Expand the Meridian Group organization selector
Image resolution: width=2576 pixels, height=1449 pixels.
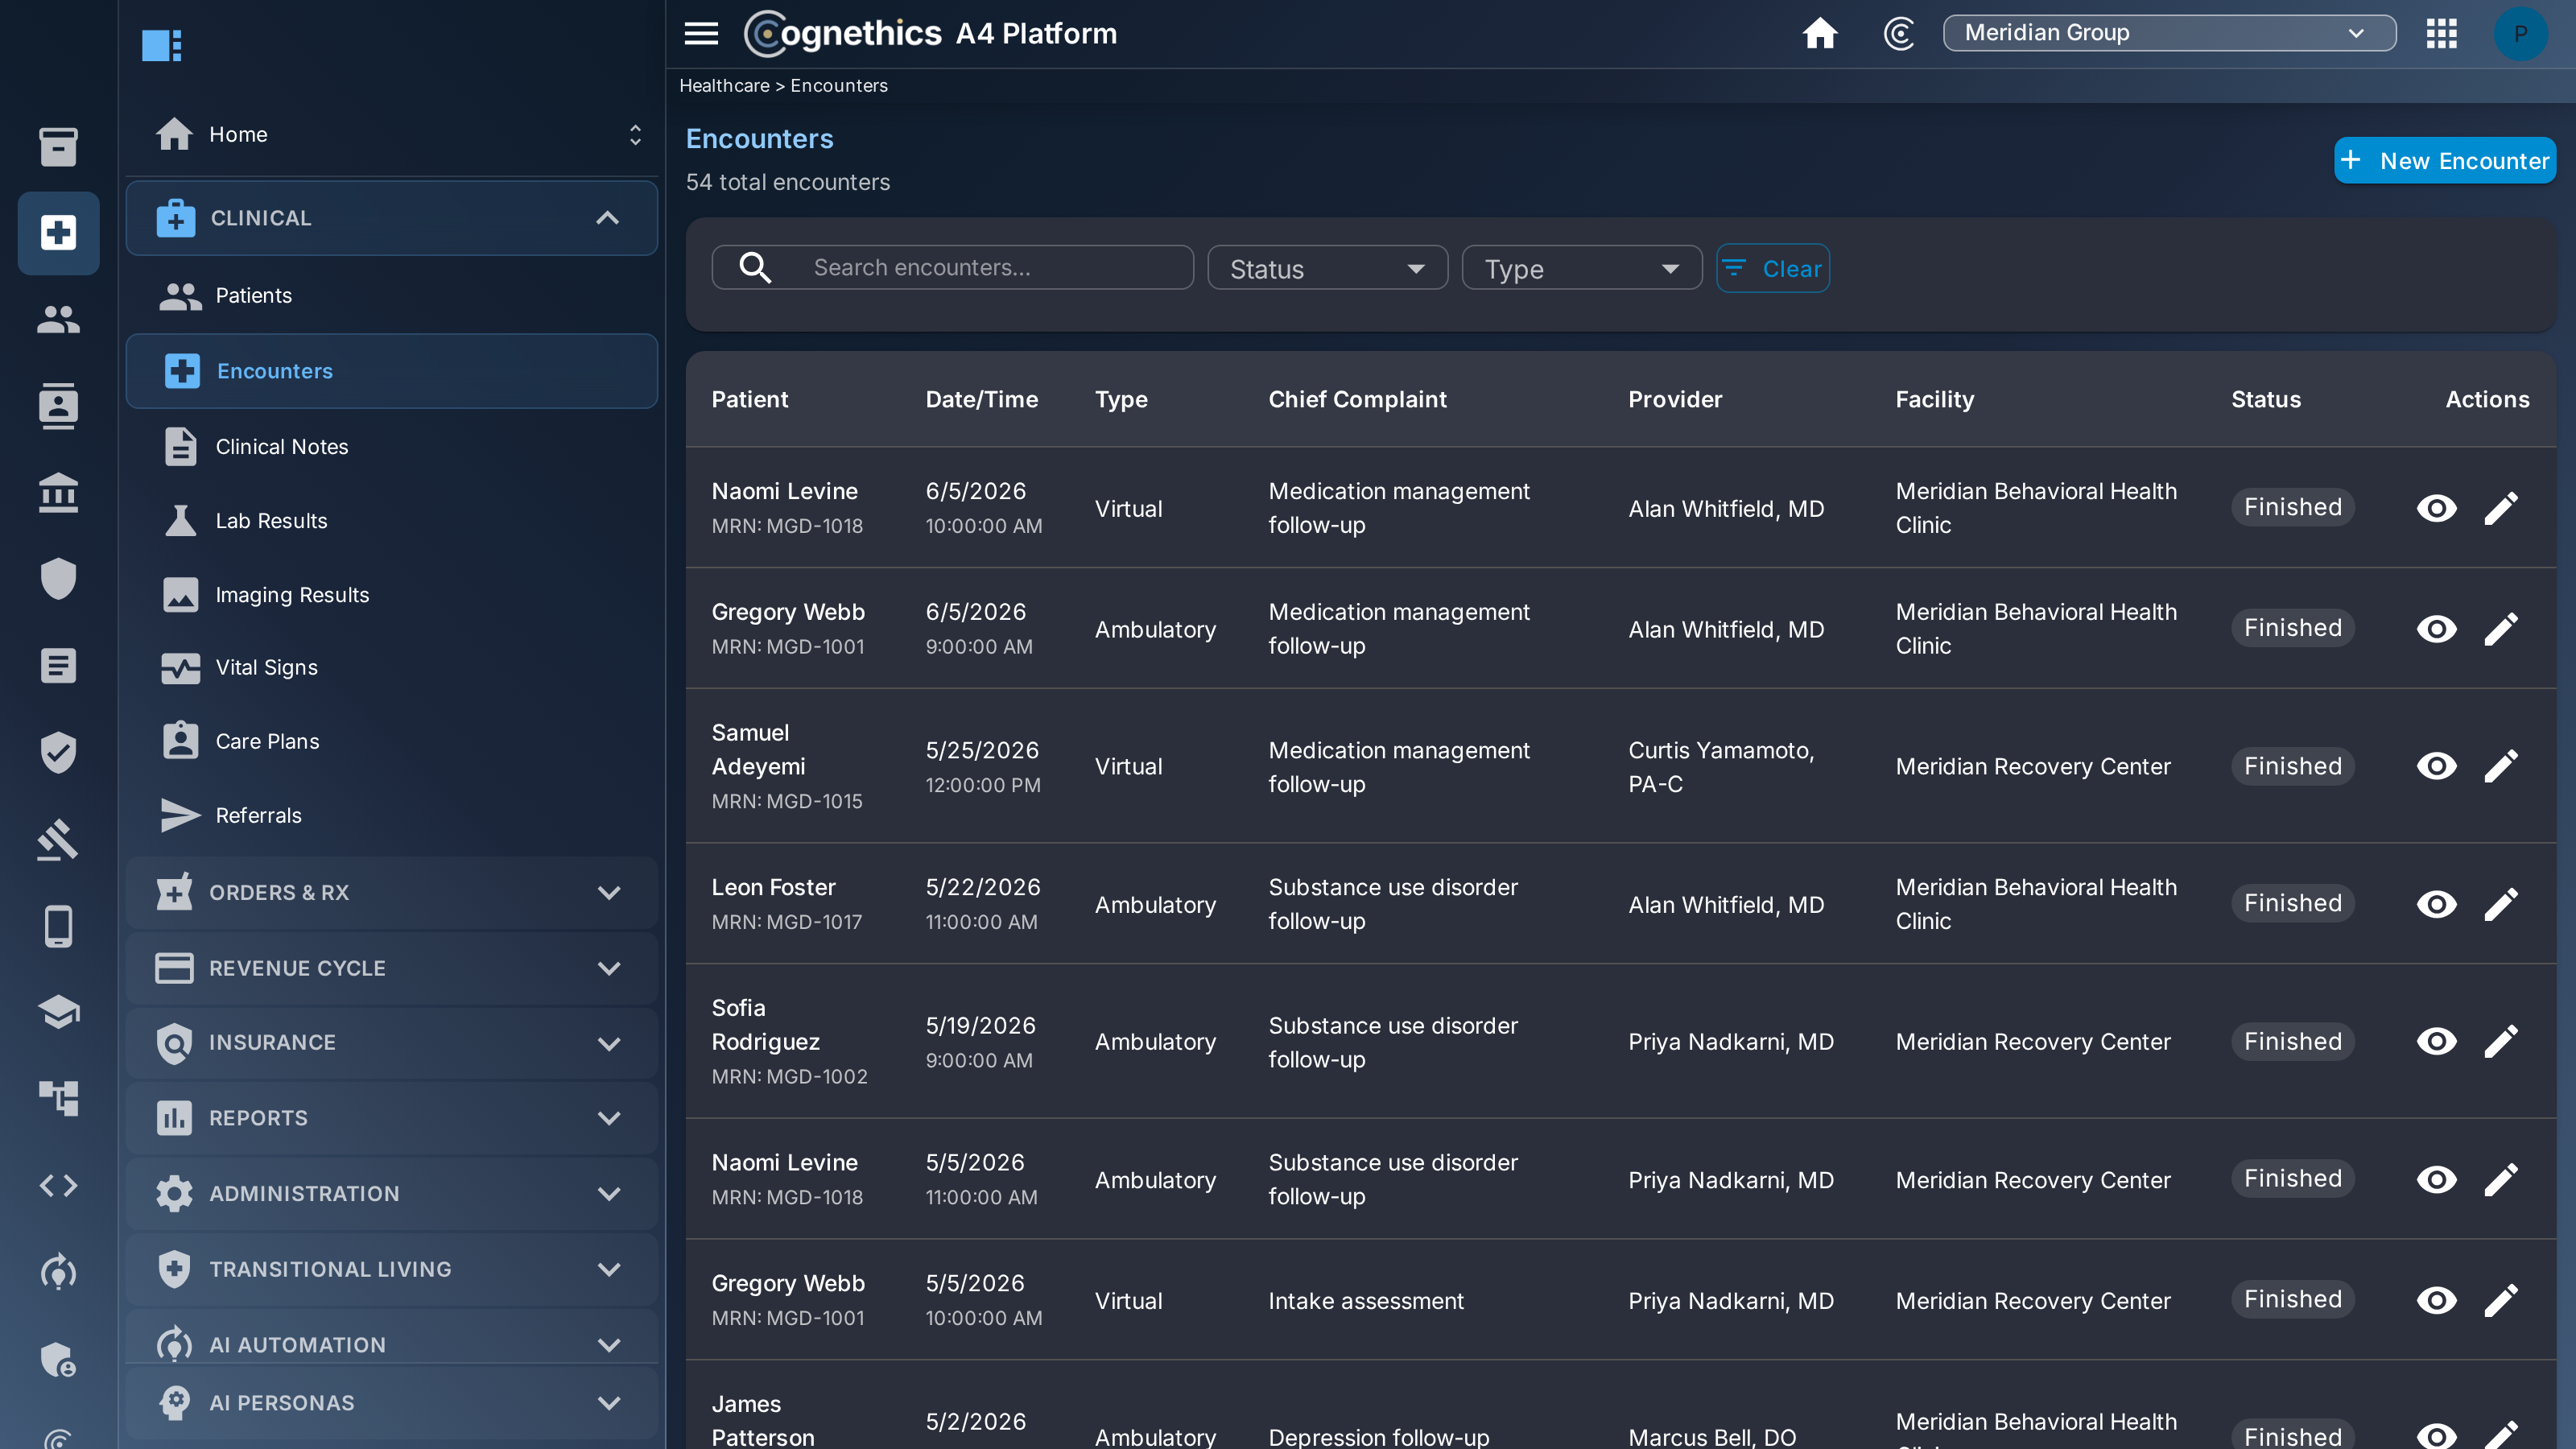click(2169, 33)
